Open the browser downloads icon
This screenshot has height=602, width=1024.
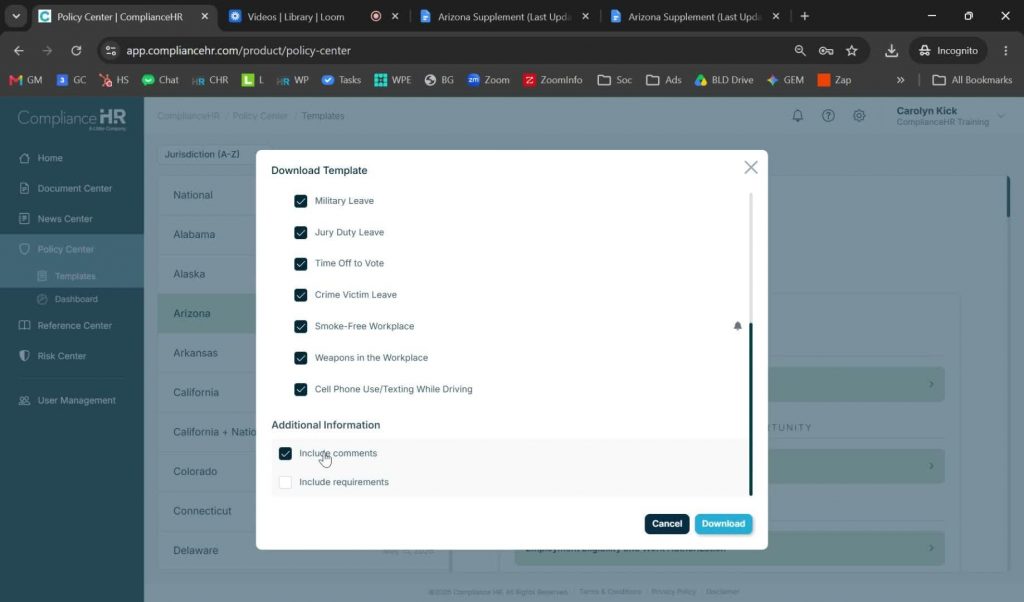(x=891, y=50)
